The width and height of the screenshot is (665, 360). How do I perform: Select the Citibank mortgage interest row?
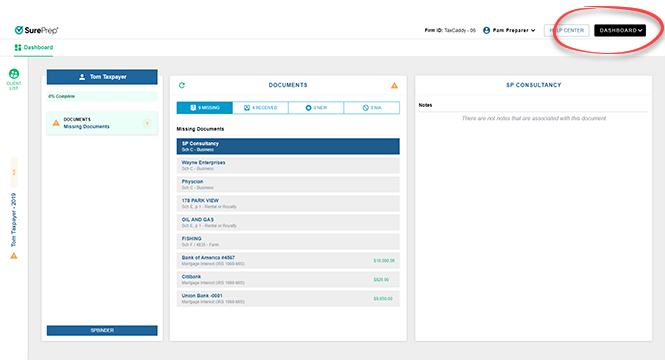tap(288, 279)
